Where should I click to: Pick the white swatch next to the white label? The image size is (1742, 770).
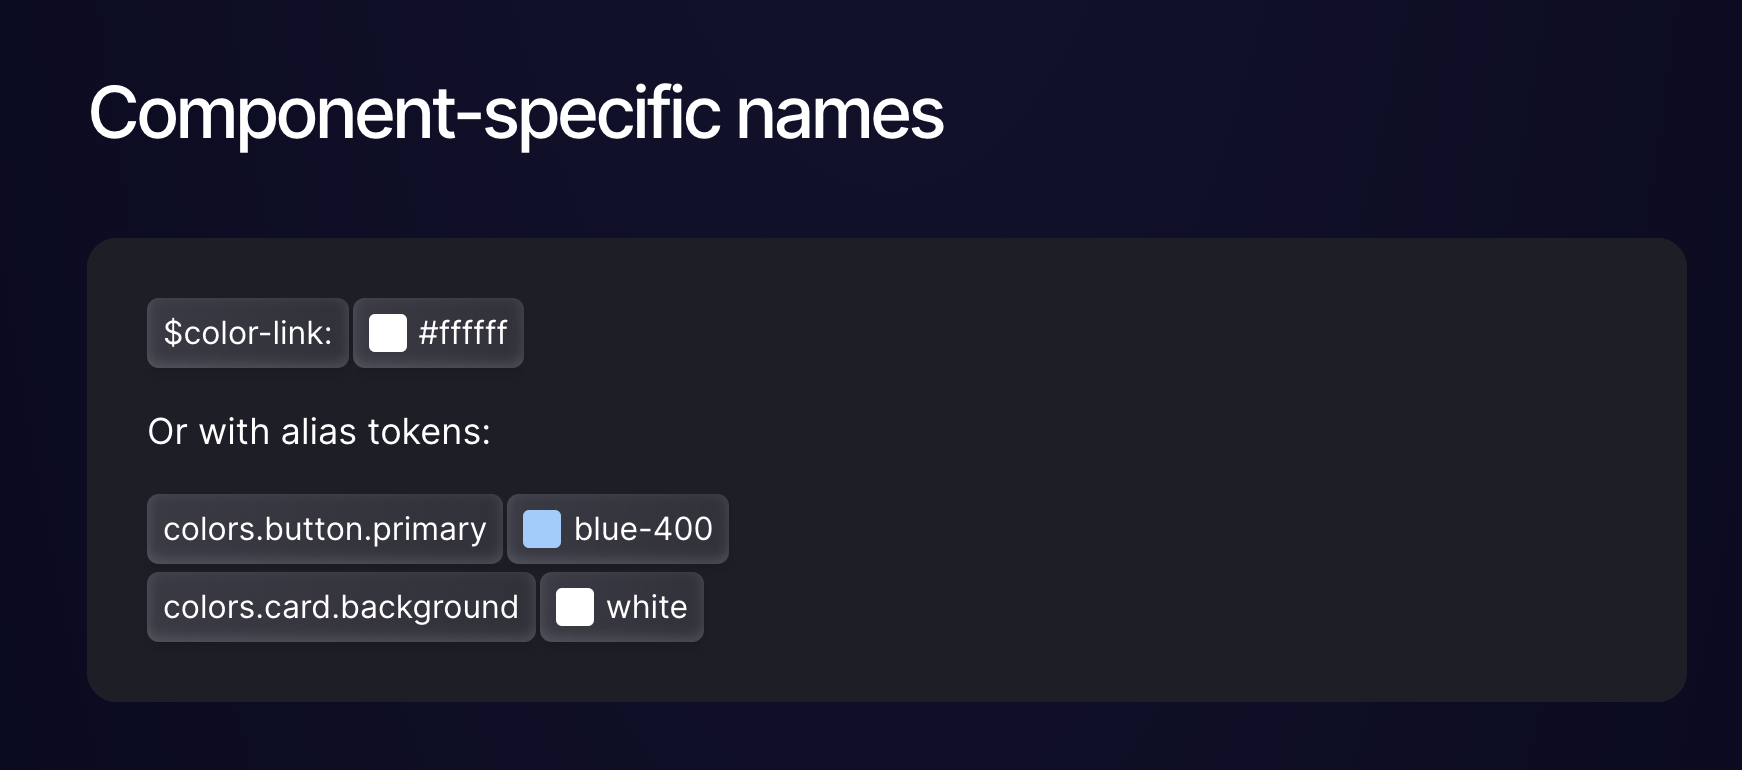[x=575, y=607]
